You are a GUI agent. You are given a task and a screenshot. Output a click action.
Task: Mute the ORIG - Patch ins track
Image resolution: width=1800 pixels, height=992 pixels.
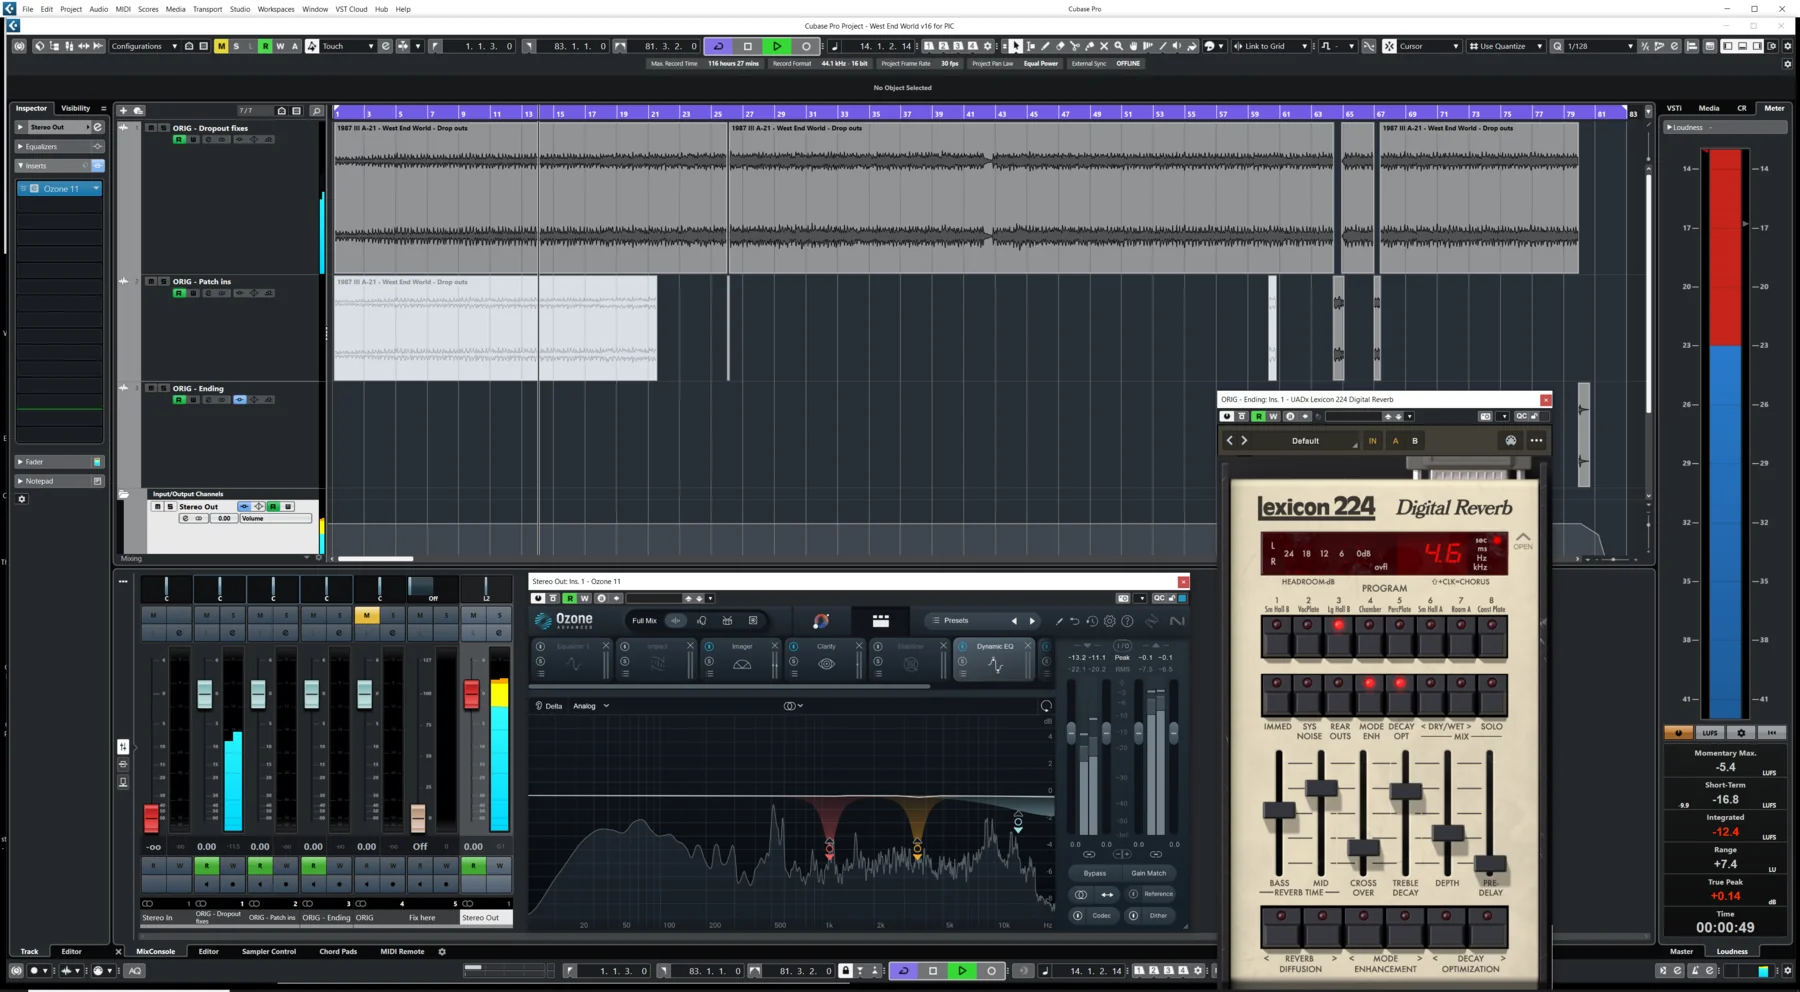point(150,281)
